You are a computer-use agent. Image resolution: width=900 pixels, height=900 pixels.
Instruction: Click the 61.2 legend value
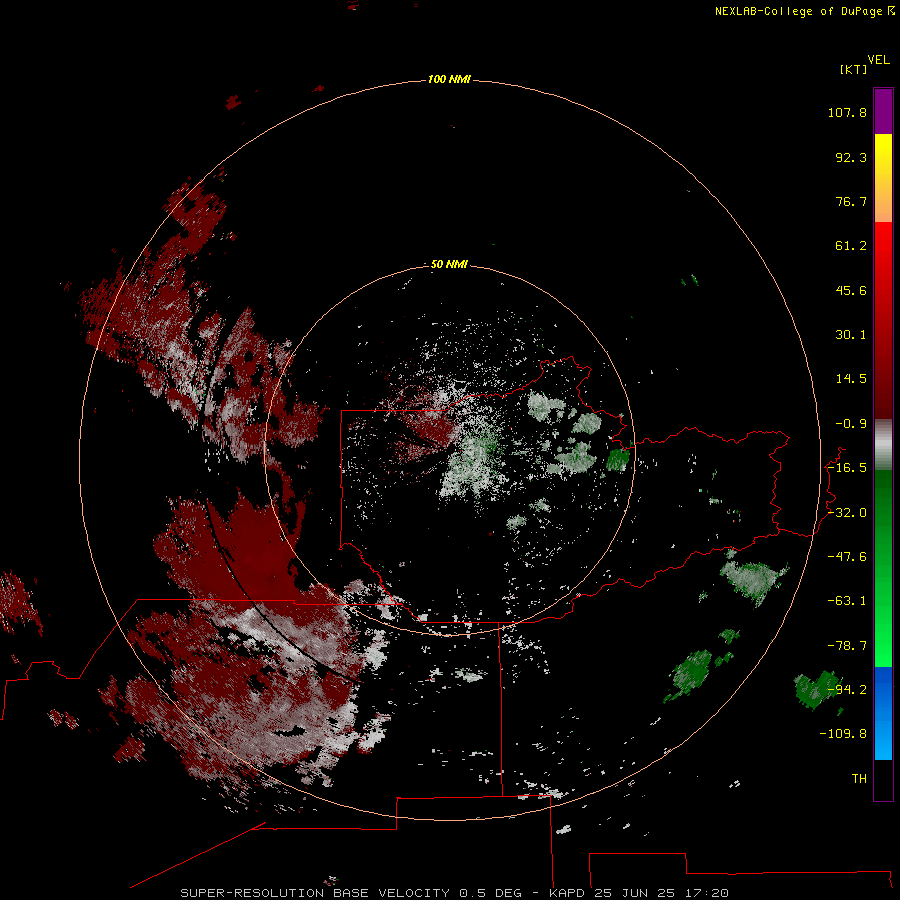click(851, 246)
